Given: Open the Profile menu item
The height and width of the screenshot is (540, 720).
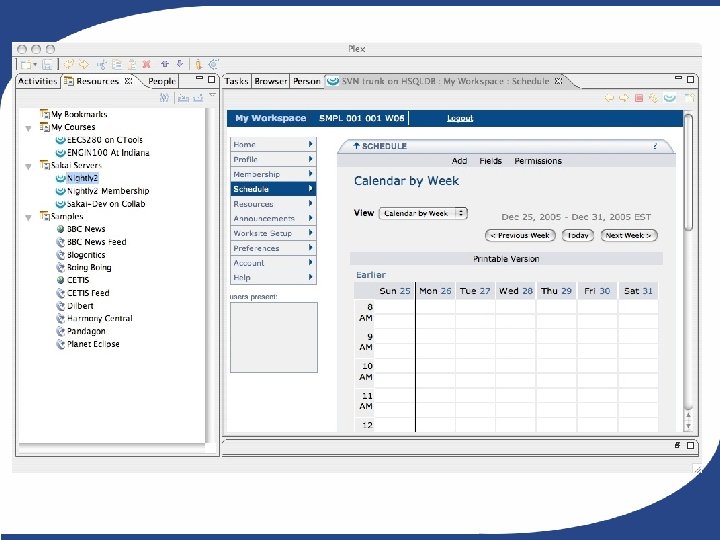Looking at the screenshot, I should tap(273, 159).
